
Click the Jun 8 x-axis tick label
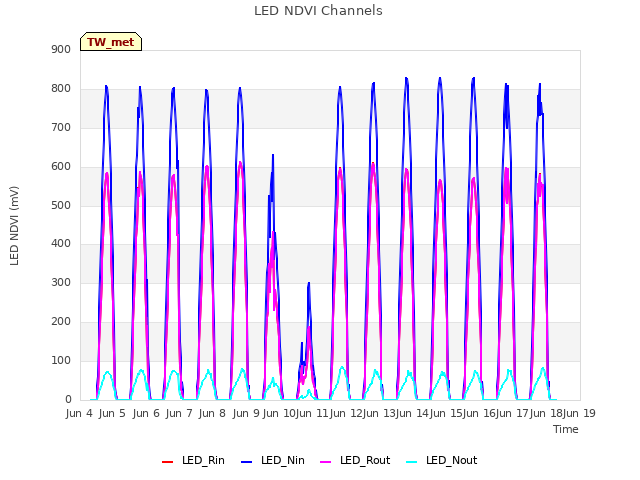212,414
